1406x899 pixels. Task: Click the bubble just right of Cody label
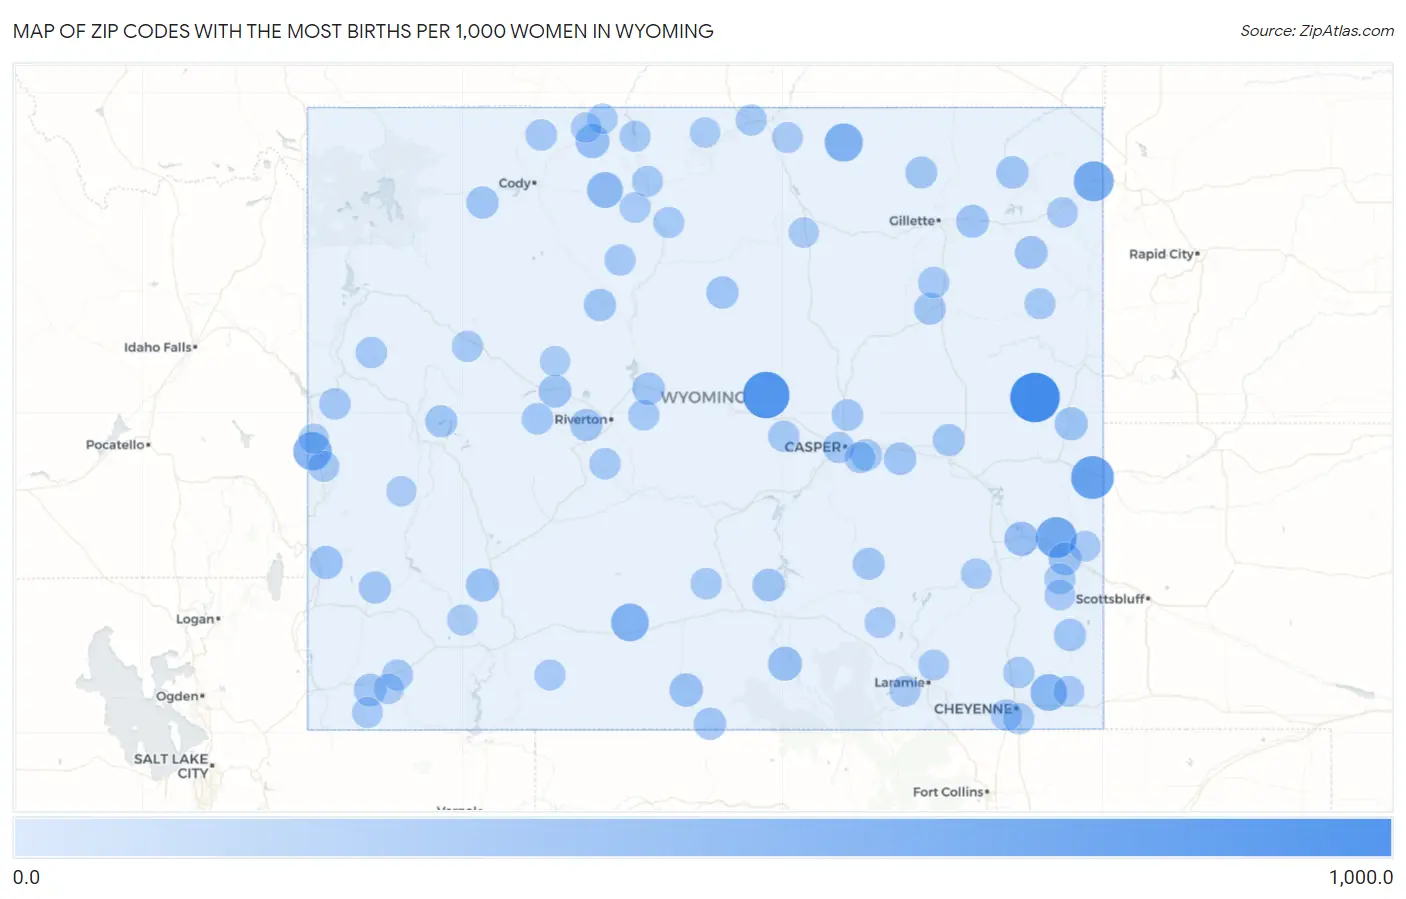click(x=605, y=189)
